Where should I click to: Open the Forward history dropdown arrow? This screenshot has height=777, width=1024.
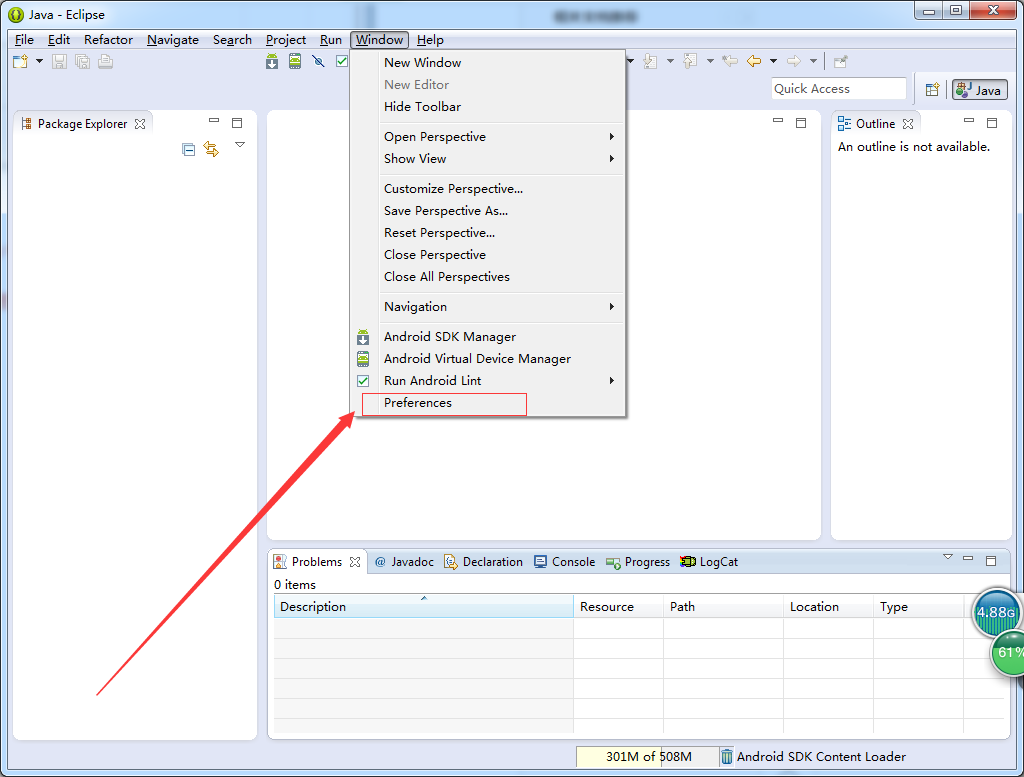(813, 61)
